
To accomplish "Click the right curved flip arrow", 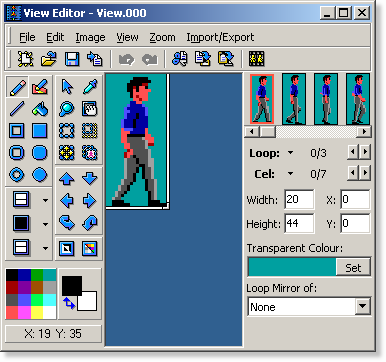I will coord(90,223).
